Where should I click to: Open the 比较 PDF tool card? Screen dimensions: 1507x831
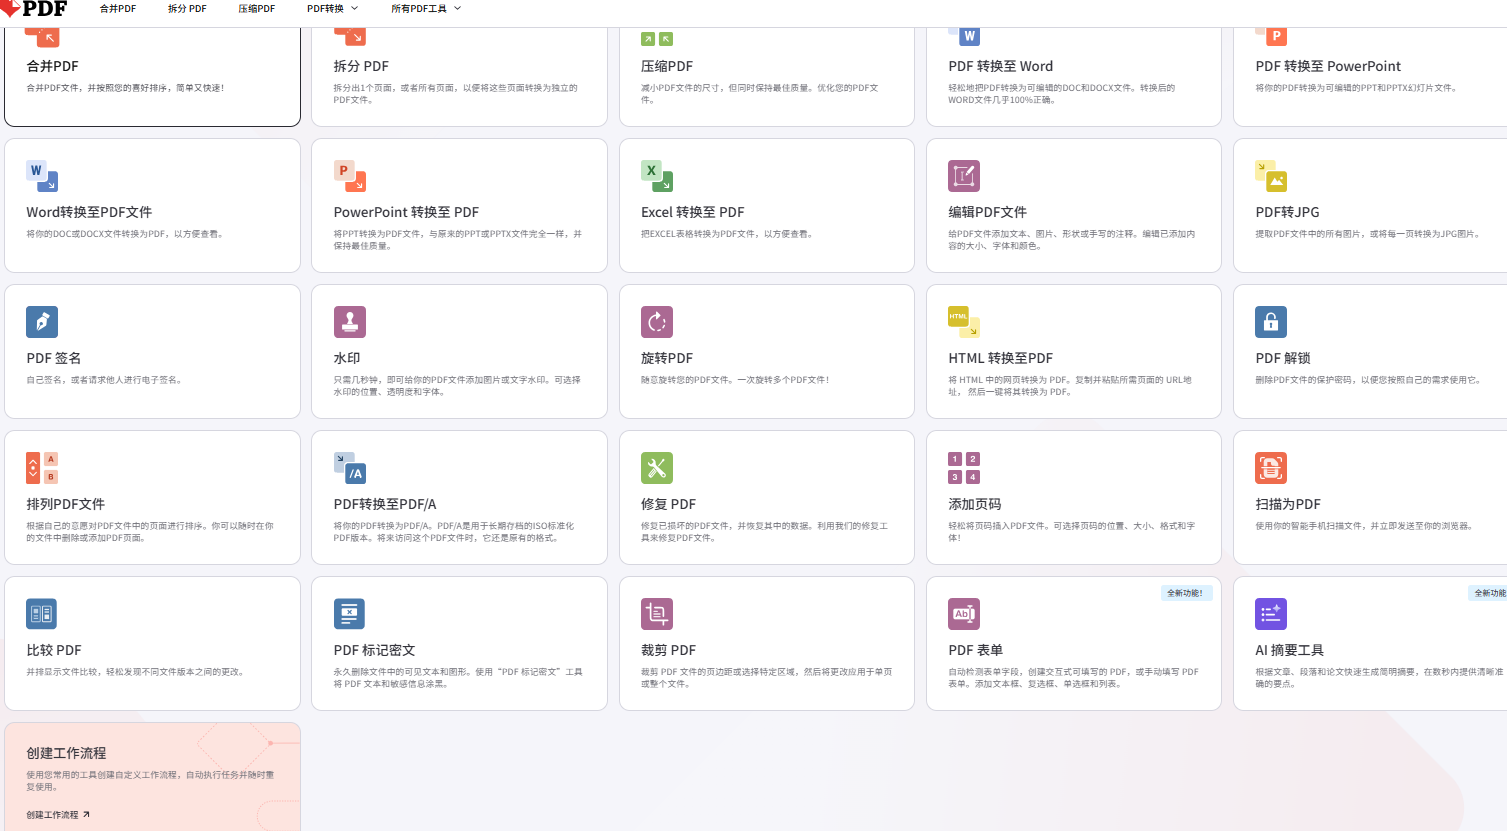point(152,644)
